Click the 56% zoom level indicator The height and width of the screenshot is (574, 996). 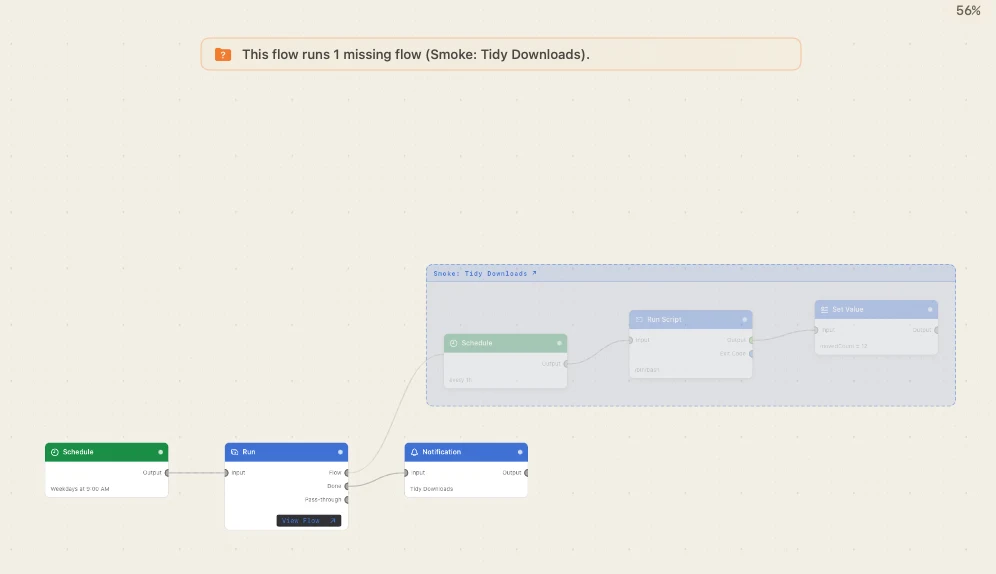point(968,11)
